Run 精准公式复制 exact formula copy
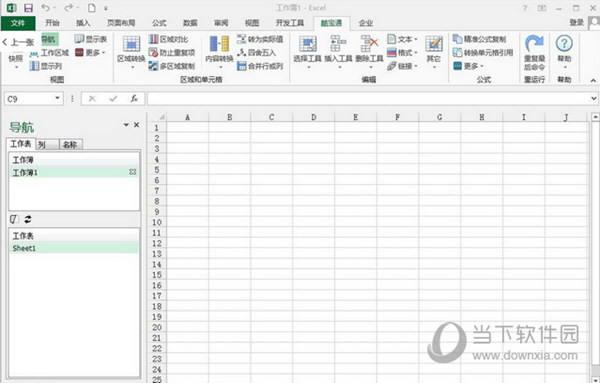This screenshot has height=383, width=600. tap(479, 39)
